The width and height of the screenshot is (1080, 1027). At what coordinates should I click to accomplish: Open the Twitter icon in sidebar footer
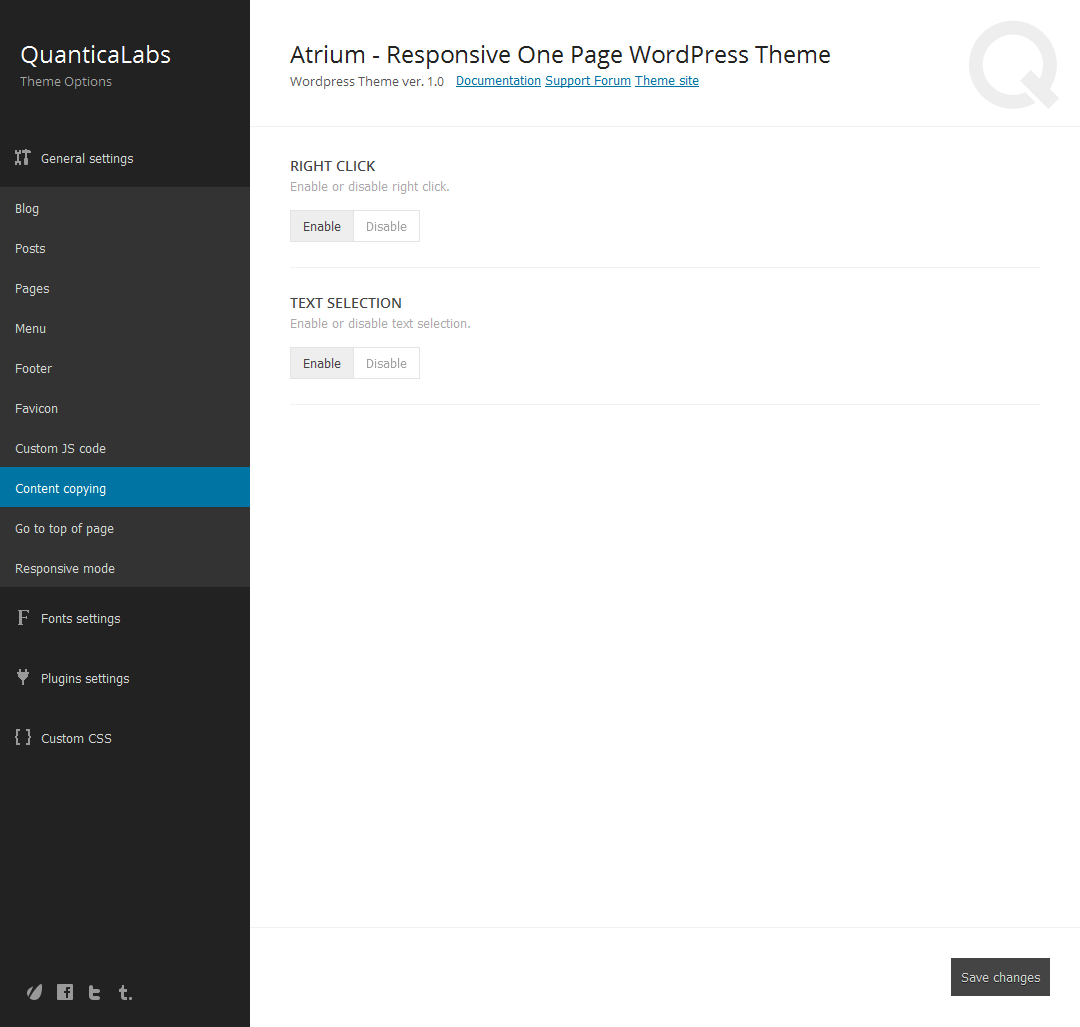95,992
